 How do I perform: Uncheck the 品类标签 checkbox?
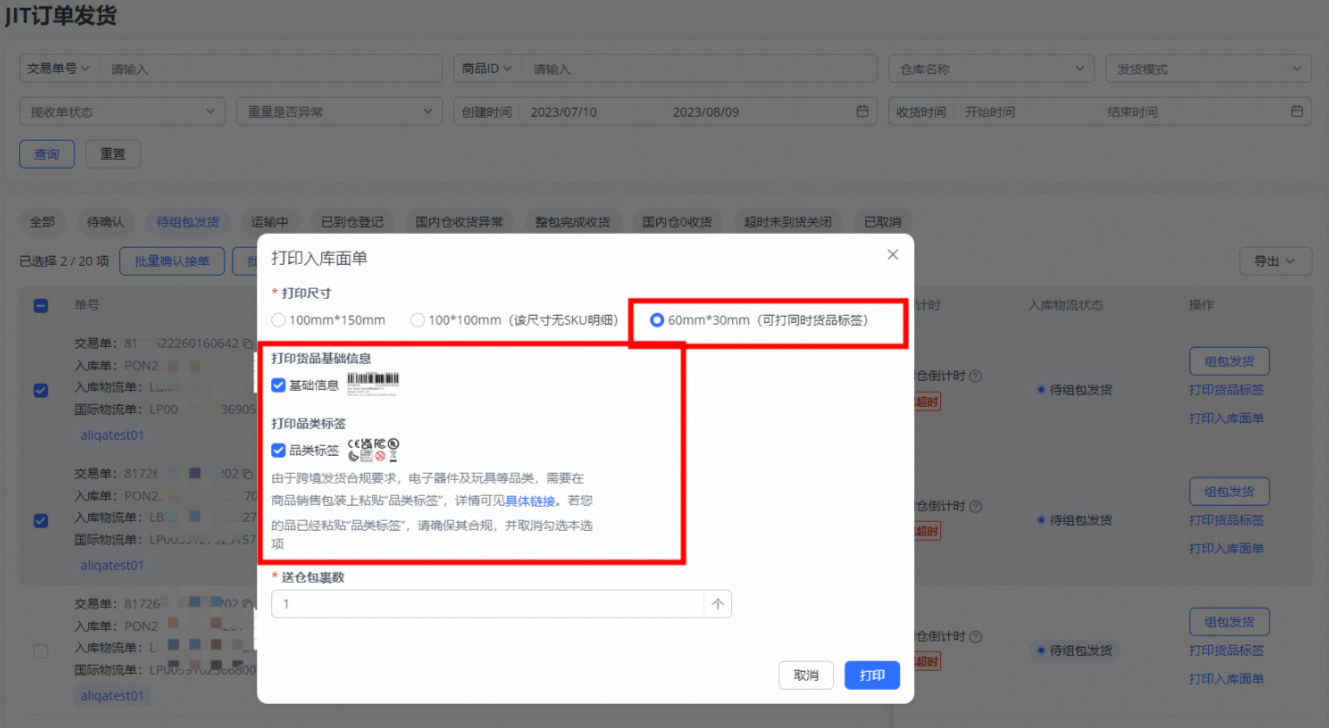[279, 451]
